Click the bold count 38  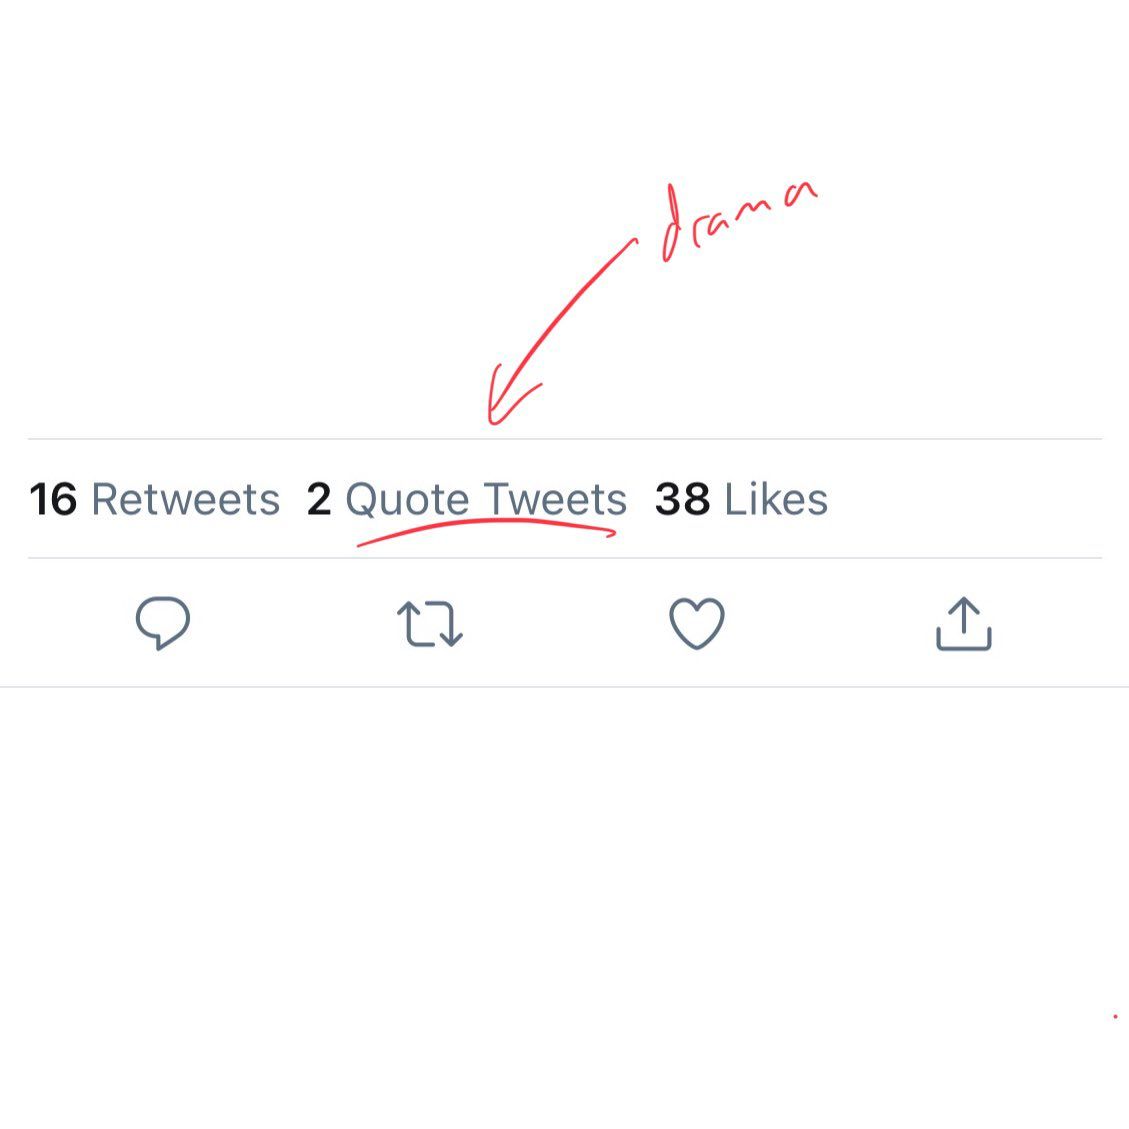[683, 499]
